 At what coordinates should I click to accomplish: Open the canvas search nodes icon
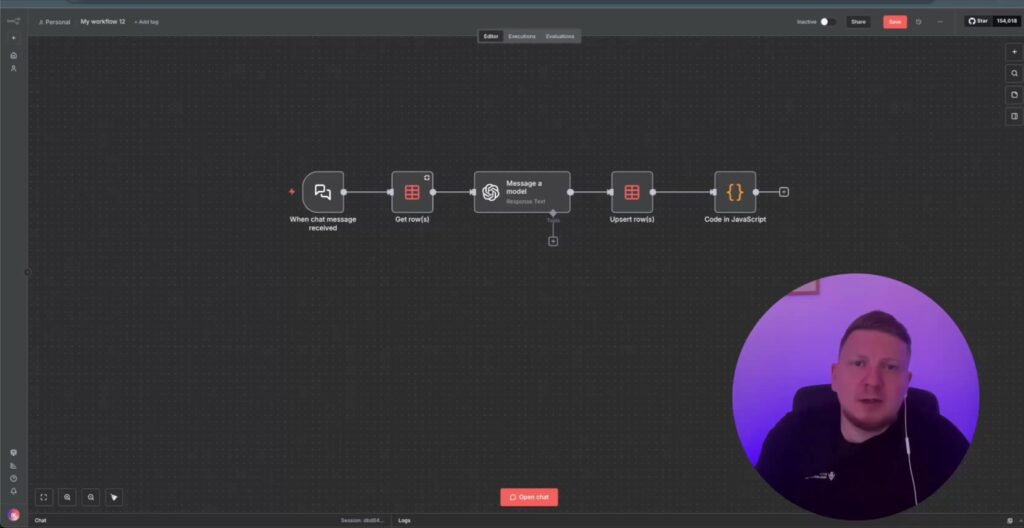pos(1014,73)
